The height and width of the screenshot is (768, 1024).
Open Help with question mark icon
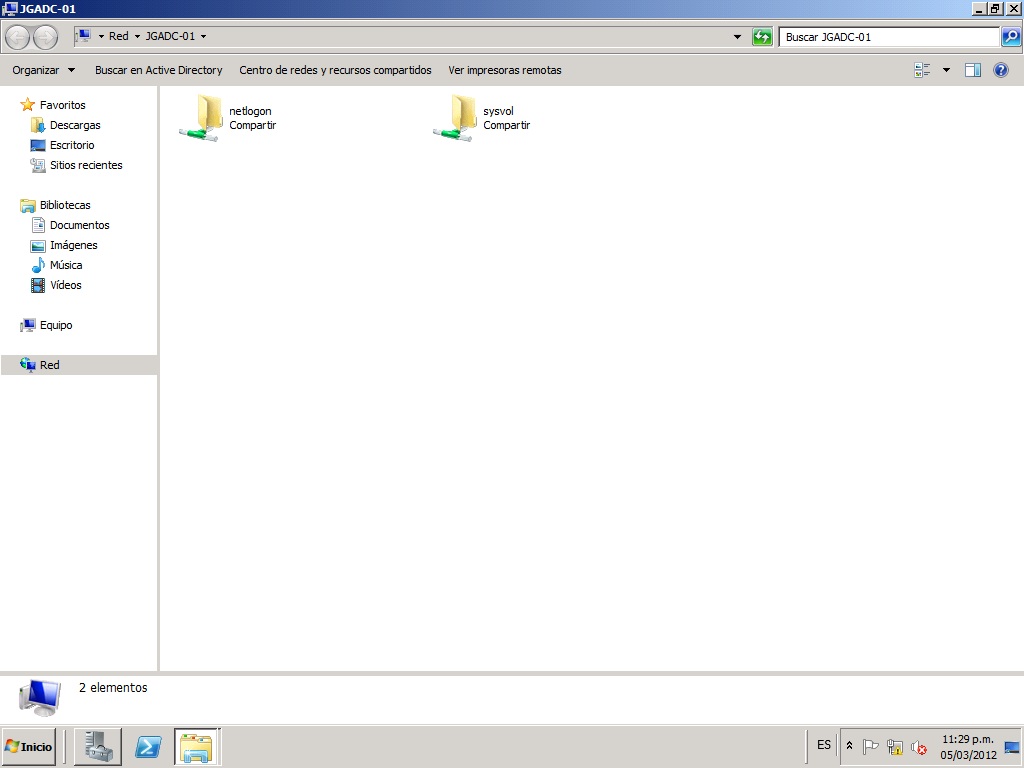click(x=1000, y=70)
